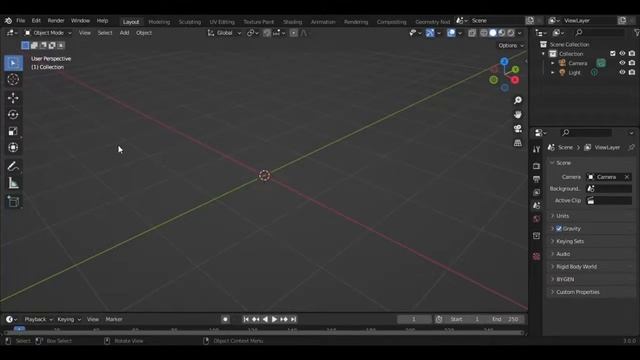Toggle viewport overlays
Image resolution: width=640 pixels, height=360 pixels.
coord(451,33)
